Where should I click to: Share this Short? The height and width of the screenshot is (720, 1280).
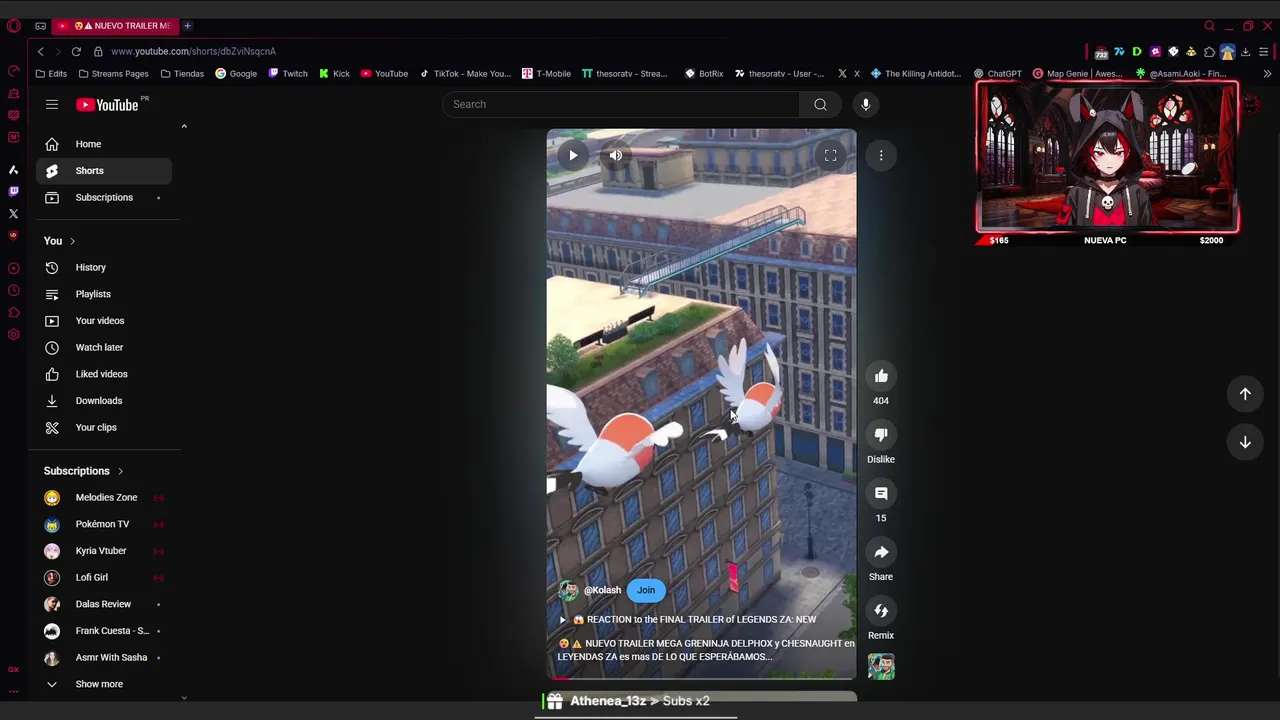881,552
